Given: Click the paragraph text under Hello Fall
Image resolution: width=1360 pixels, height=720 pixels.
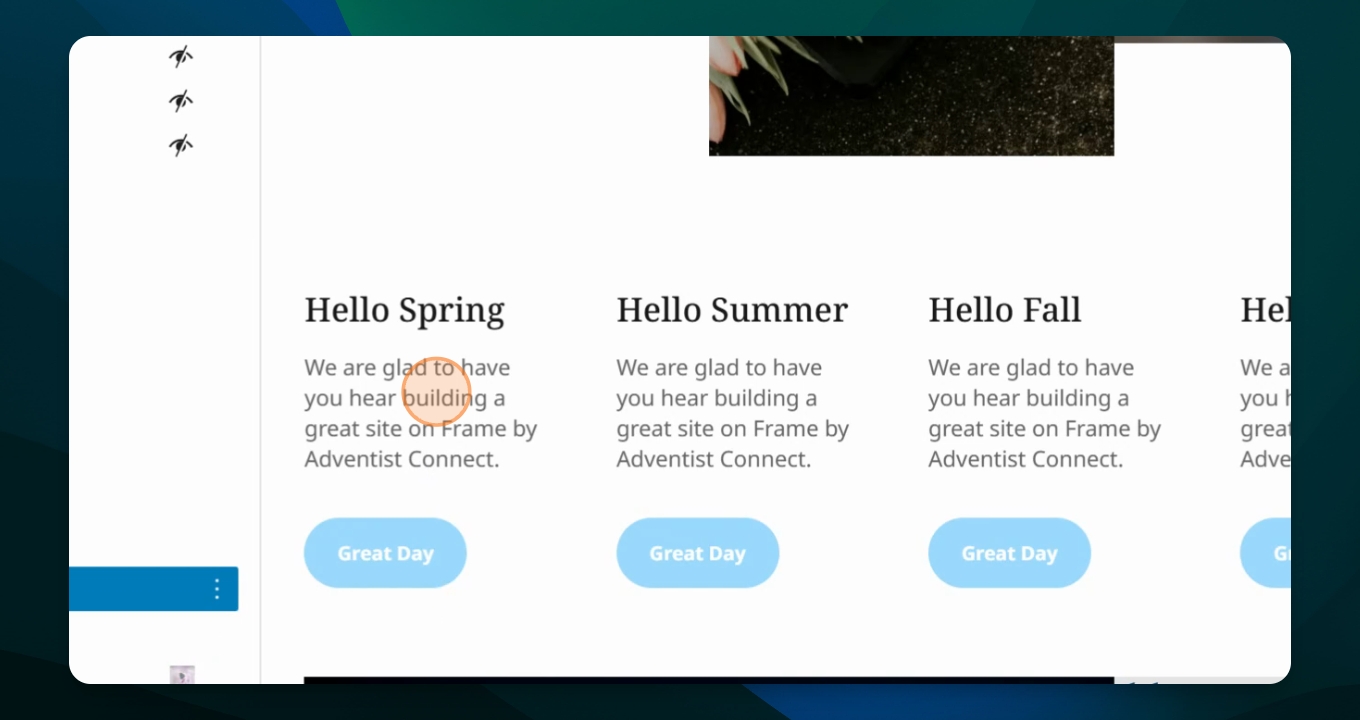Looking at the screenshot, I should coord(1044,413).
